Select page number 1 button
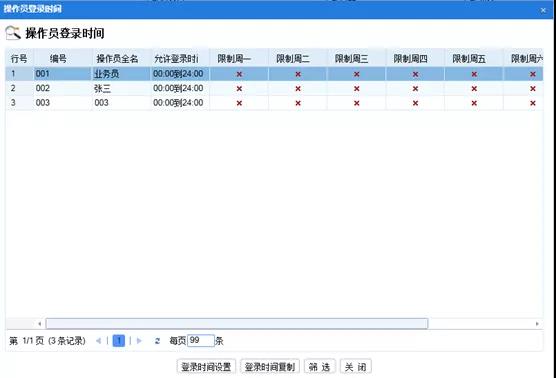The height and width of the screenshot is (378, 556). 119,341
